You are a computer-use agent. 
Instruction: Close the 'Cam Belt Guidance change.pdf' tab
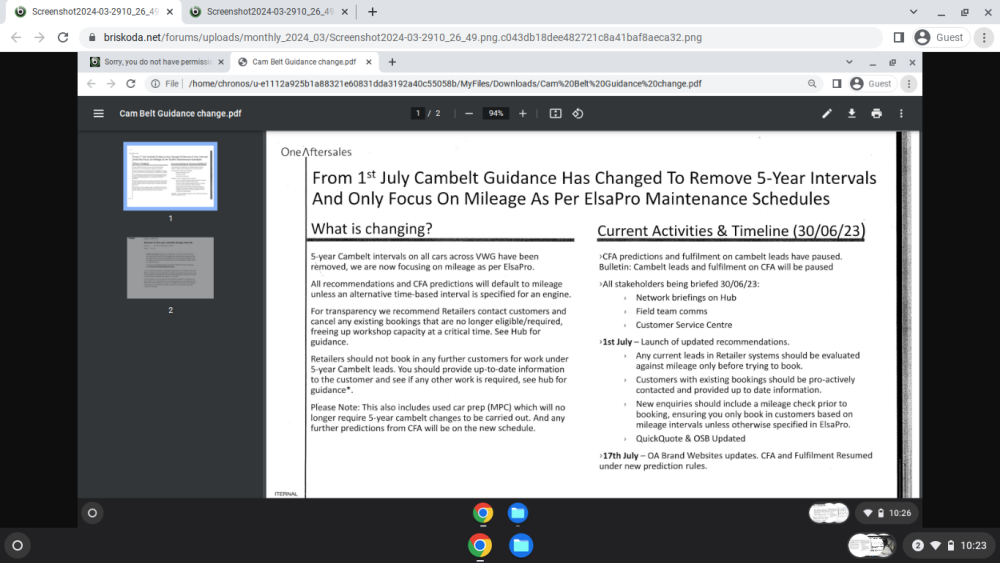point(369,62)
